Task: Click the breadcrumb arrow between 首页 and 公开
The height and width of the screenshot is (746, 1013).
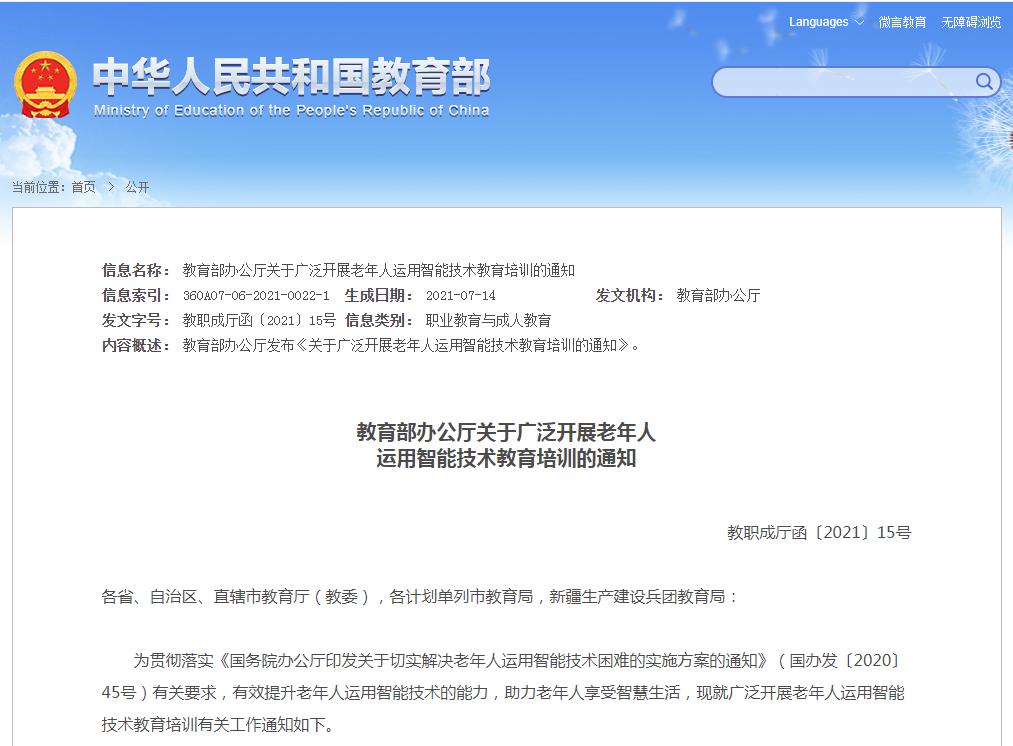Action: click(x=111, y=187)
